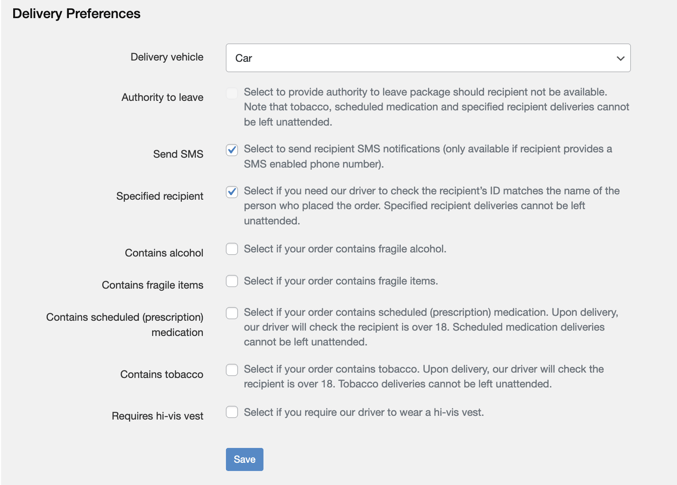Enable the Contains tobacco checkbox
The height and width of the screenshot is (485, 677).
(232, 370)
